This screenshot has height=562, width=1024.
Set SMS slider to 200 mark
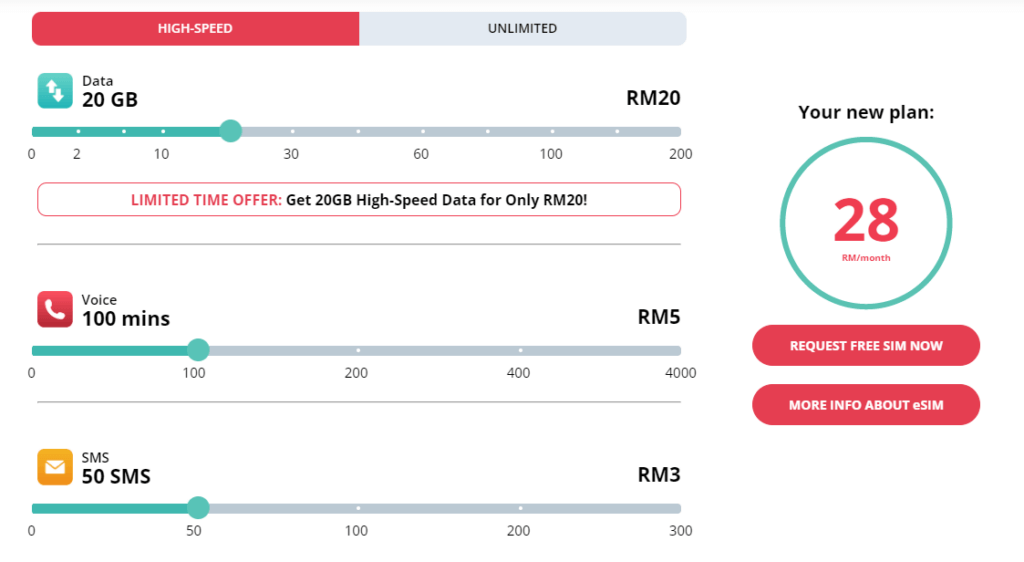coord(520,508)
